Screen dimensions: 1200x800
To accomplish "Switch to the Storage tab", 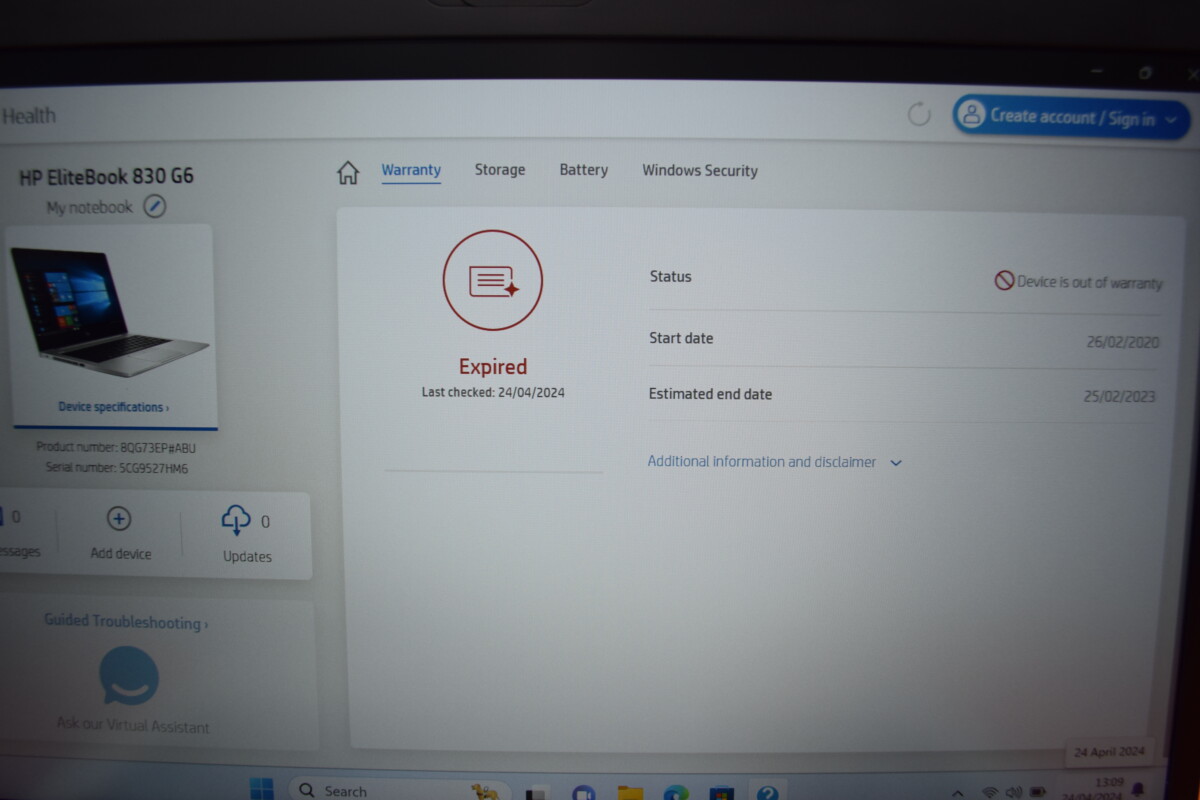I will (500, 170).
